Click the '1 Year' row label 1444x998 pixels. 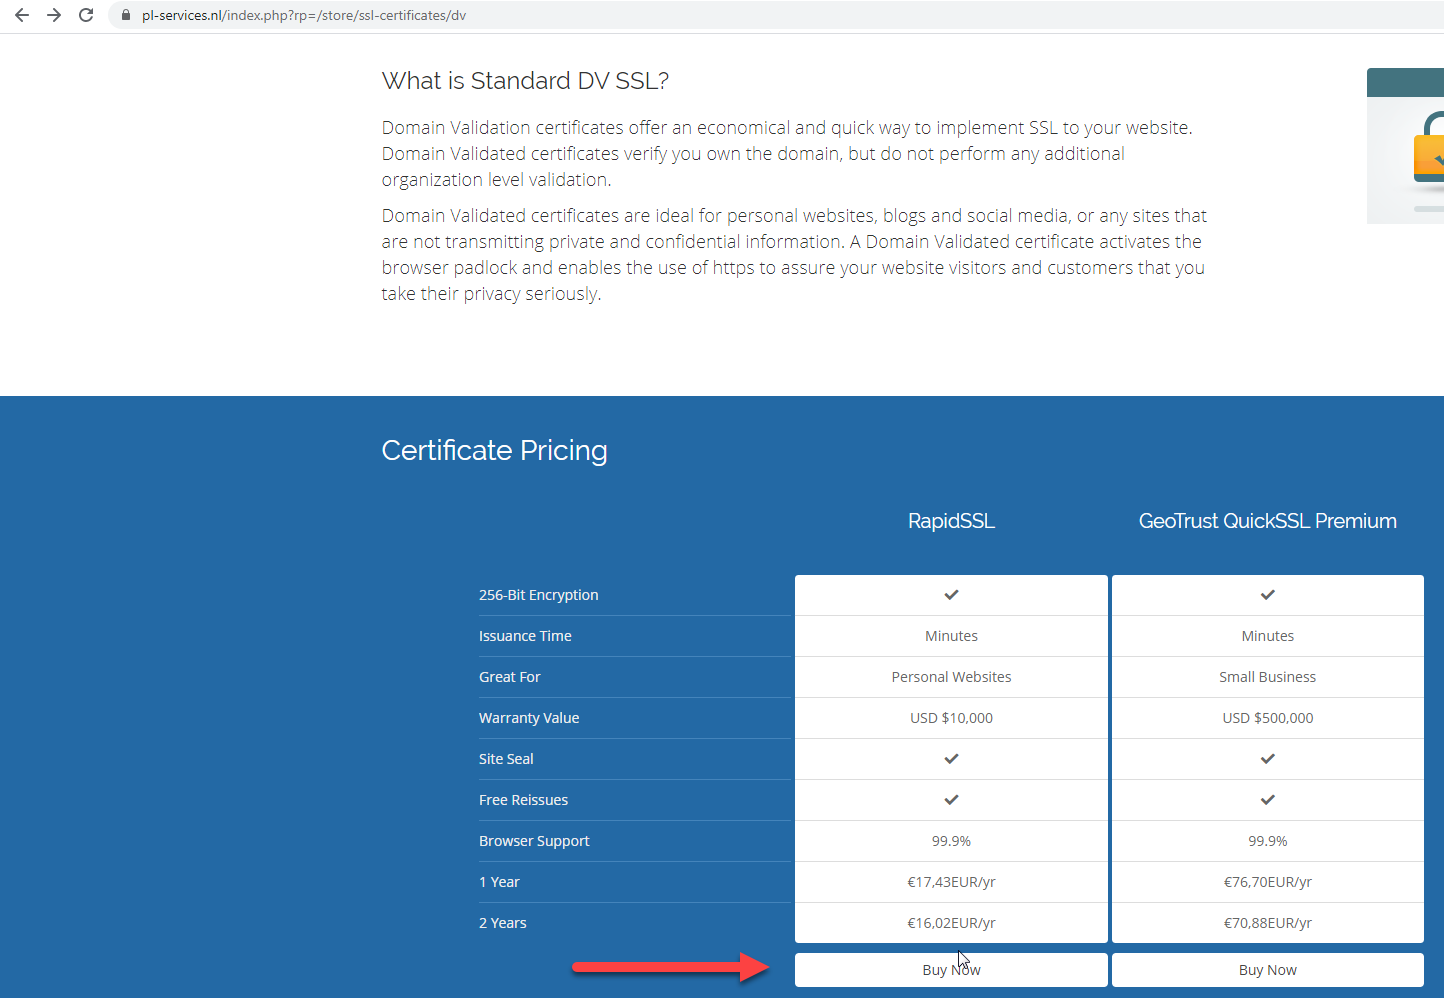click(x=499, y=882)
